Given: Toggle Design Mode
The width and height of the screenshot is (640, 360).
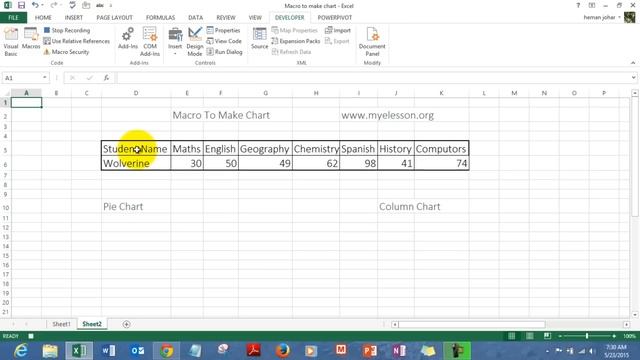Looking at the screenshot, I should click(195, 42).
